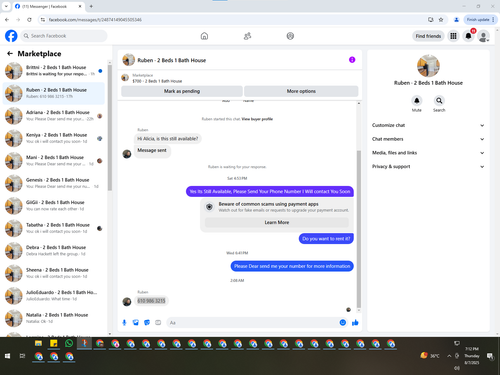Open the account profile avatar menu

(x=483, y=36)
